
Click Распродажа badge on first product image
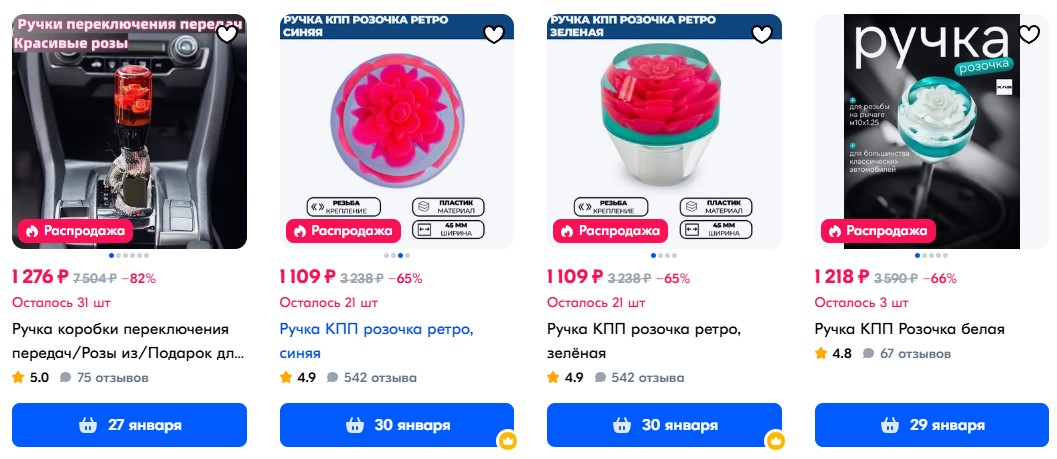[74, 231]
